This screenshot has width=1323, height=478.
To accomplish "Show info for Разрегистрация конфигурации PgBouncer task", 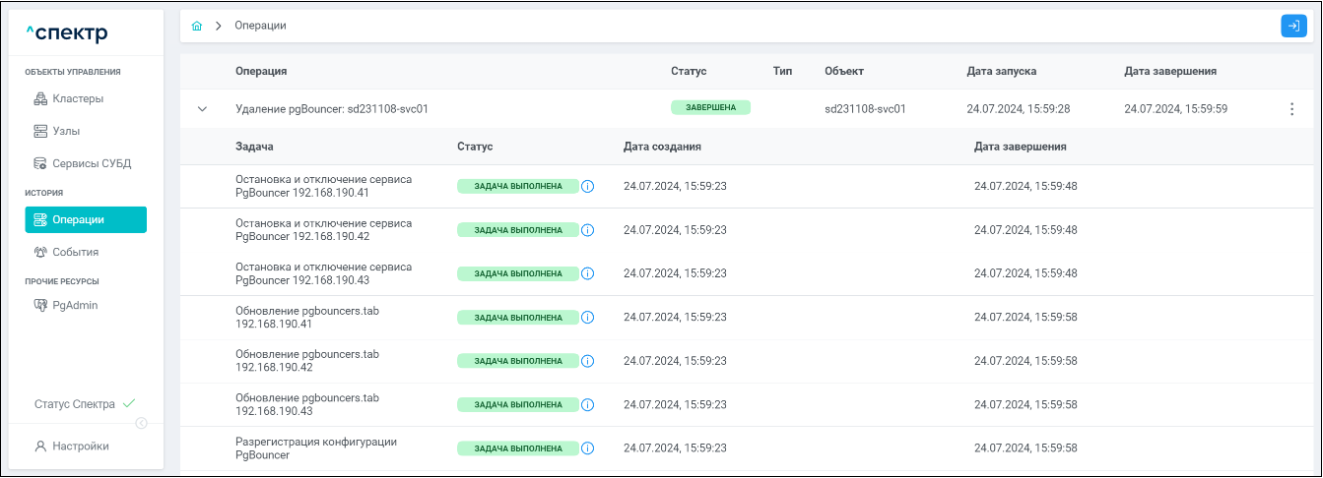I will (x=588, y=449).
